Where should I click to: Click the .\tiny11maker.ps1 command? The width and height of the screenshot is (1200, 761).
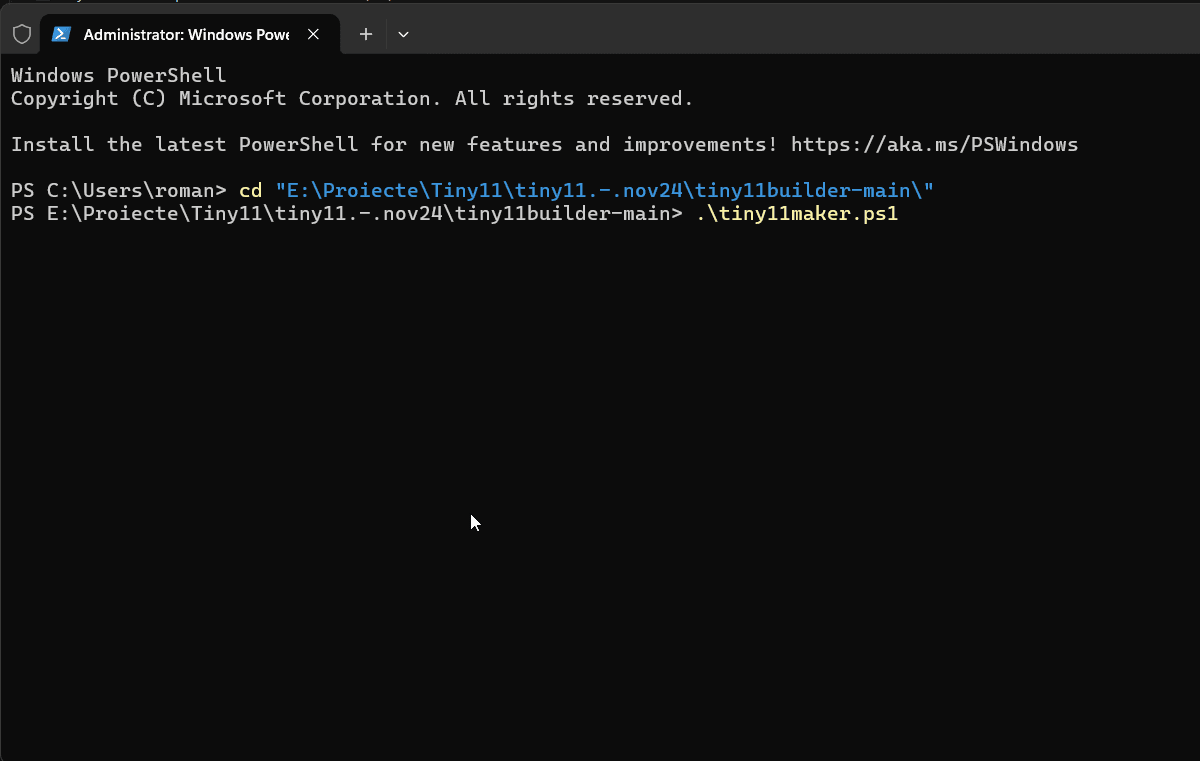click(797, 214)
